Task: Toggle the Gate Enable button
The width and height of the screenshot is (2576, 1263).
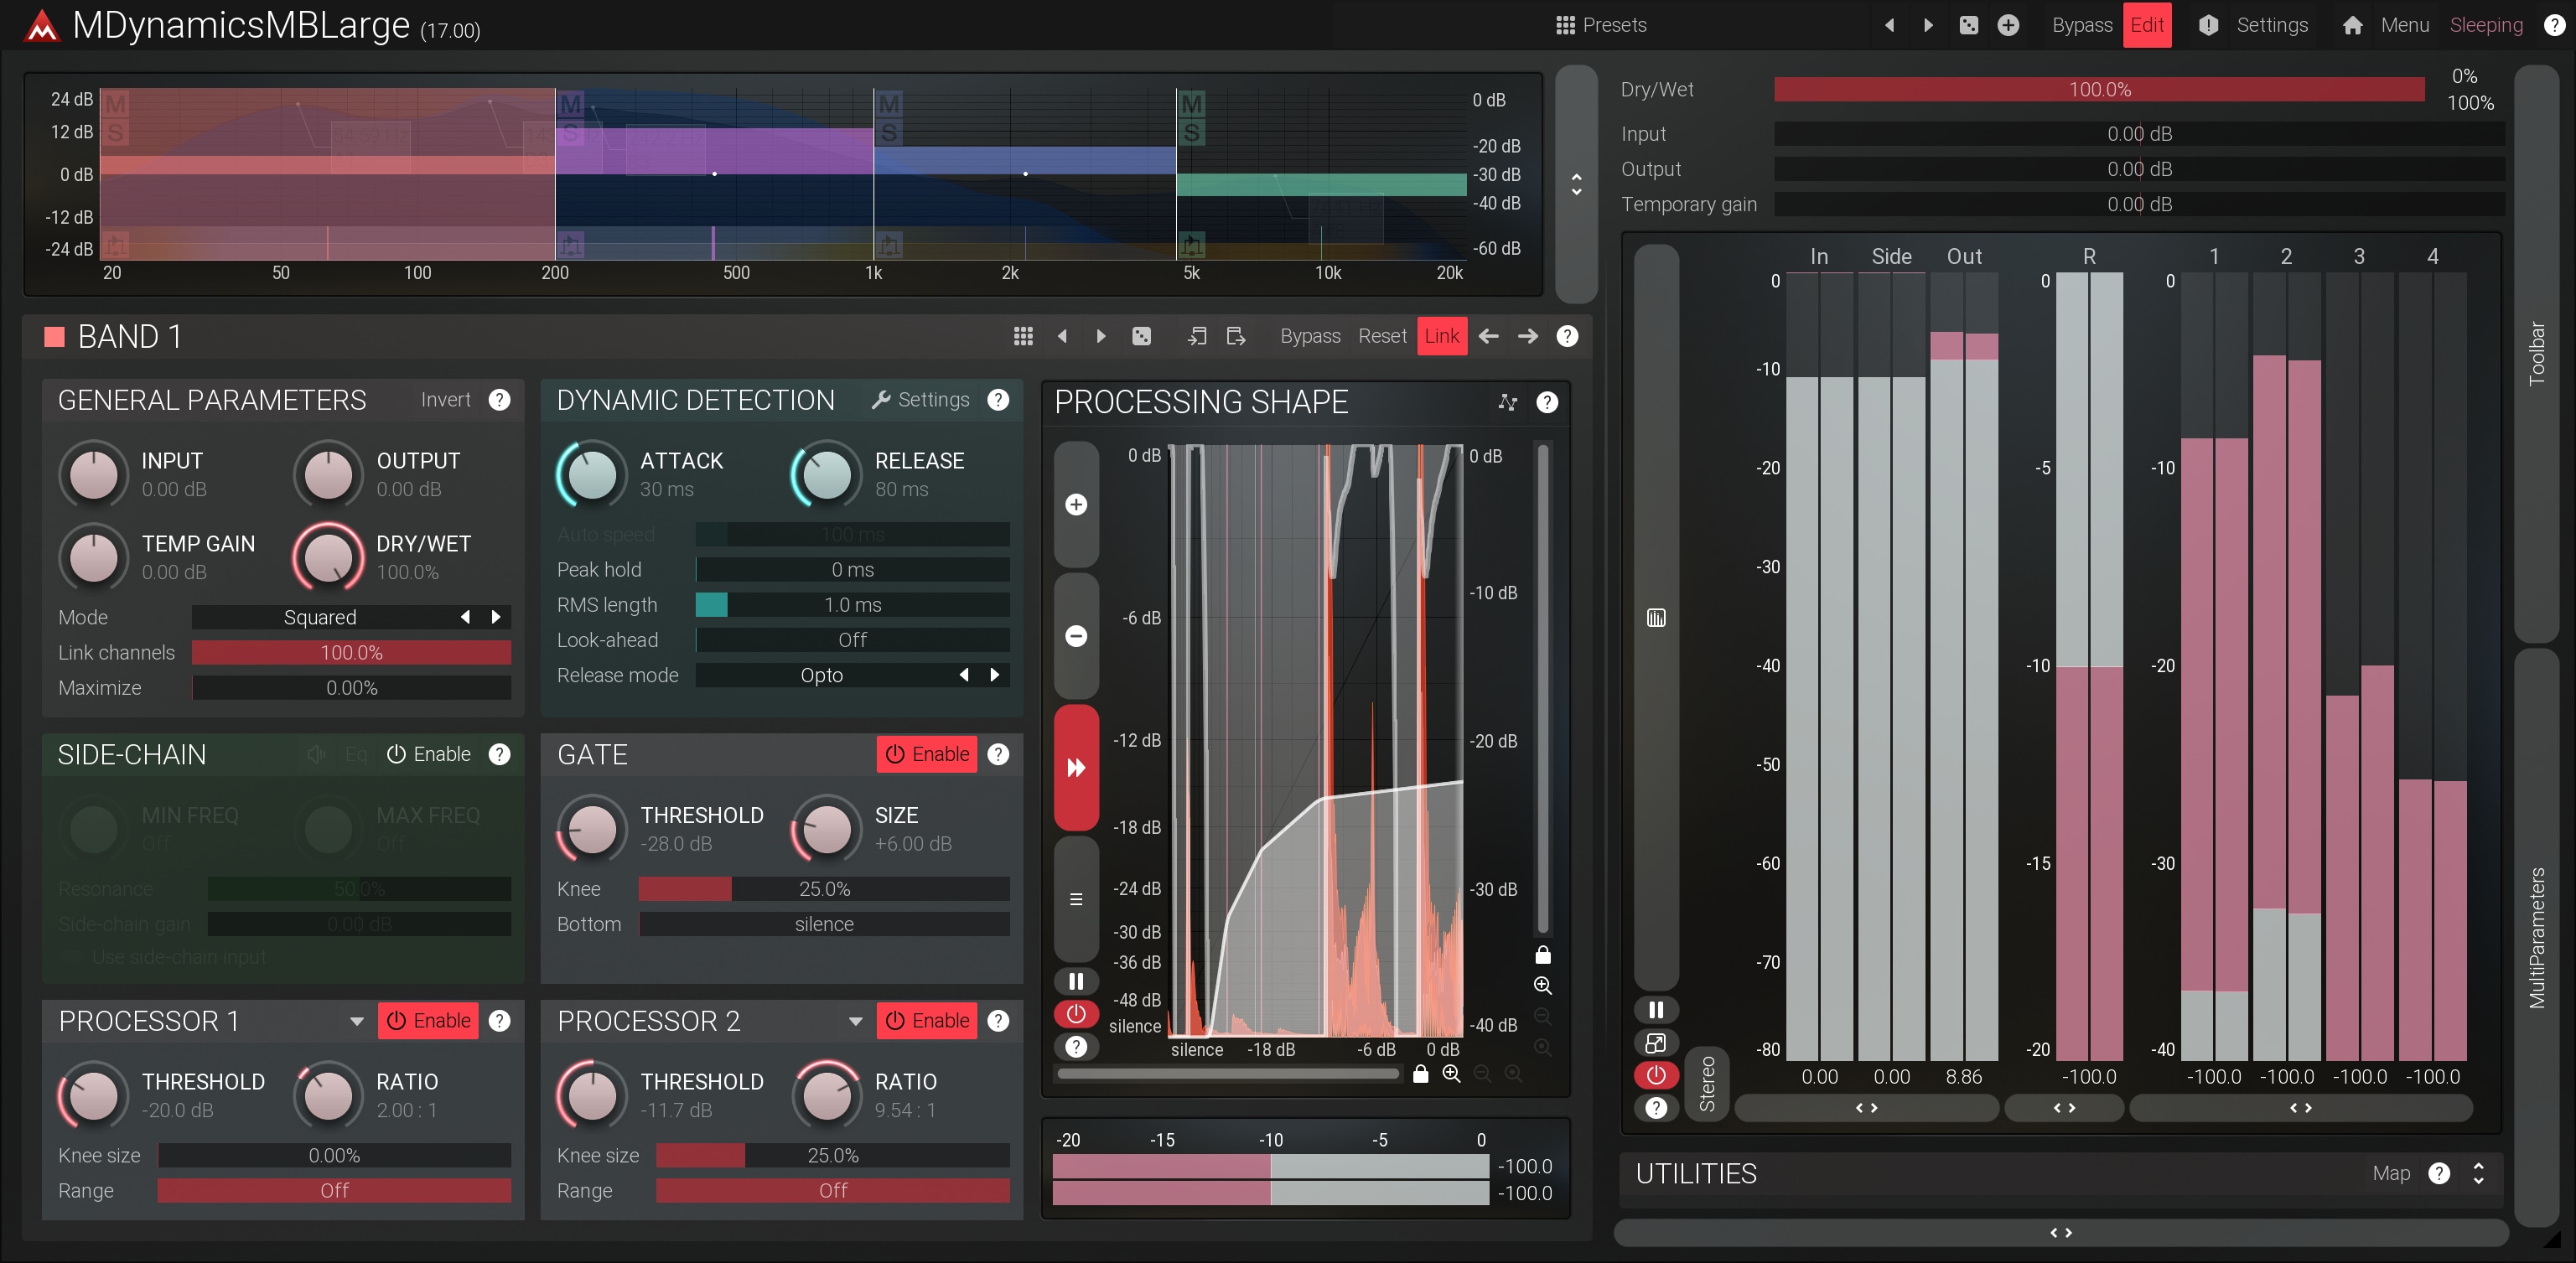Action: [927, 754]
